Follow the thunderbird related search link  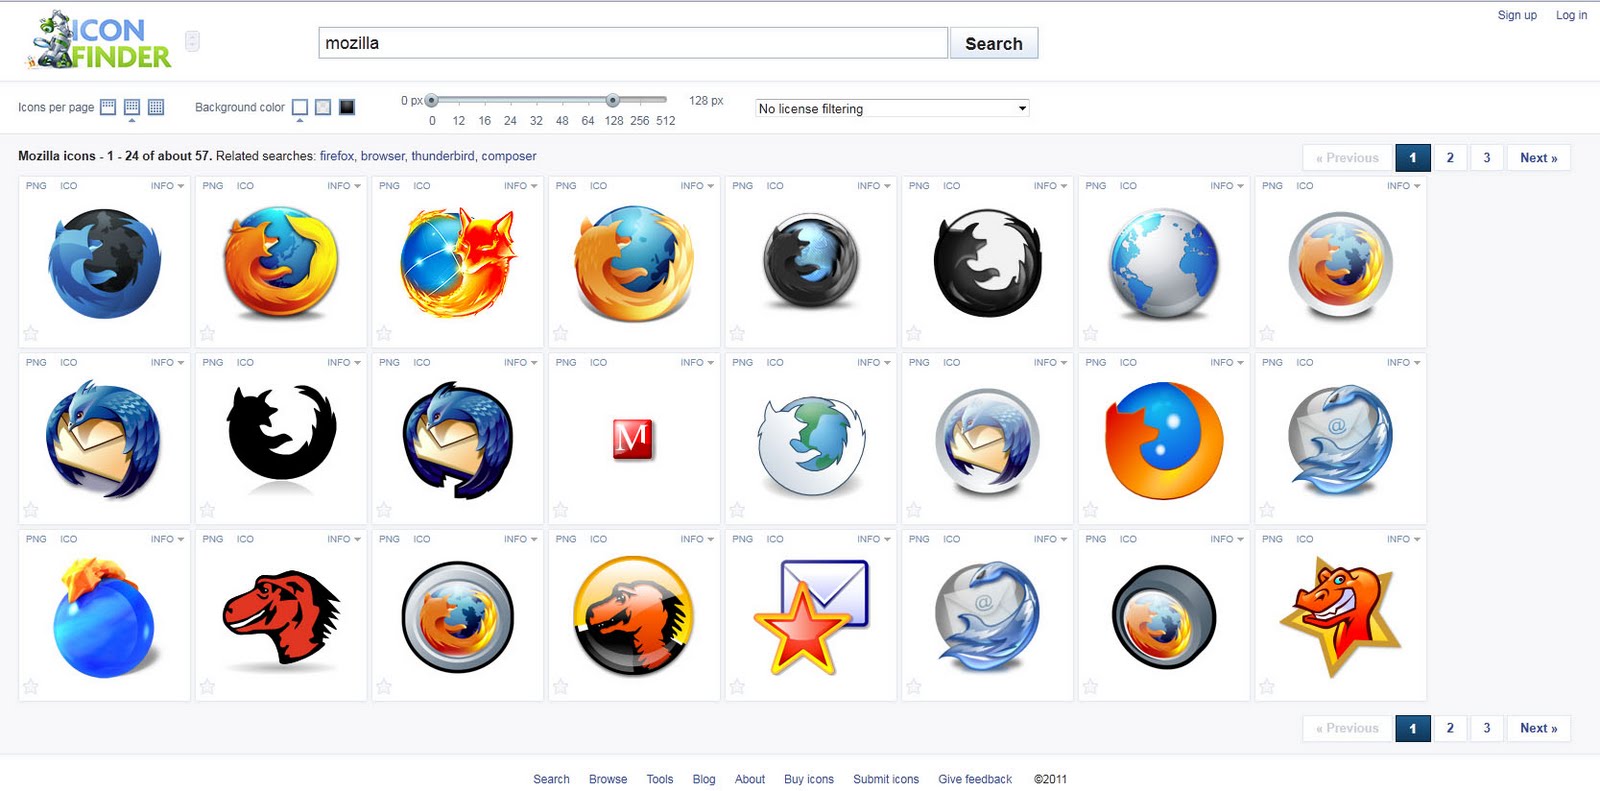coord(443,156)
